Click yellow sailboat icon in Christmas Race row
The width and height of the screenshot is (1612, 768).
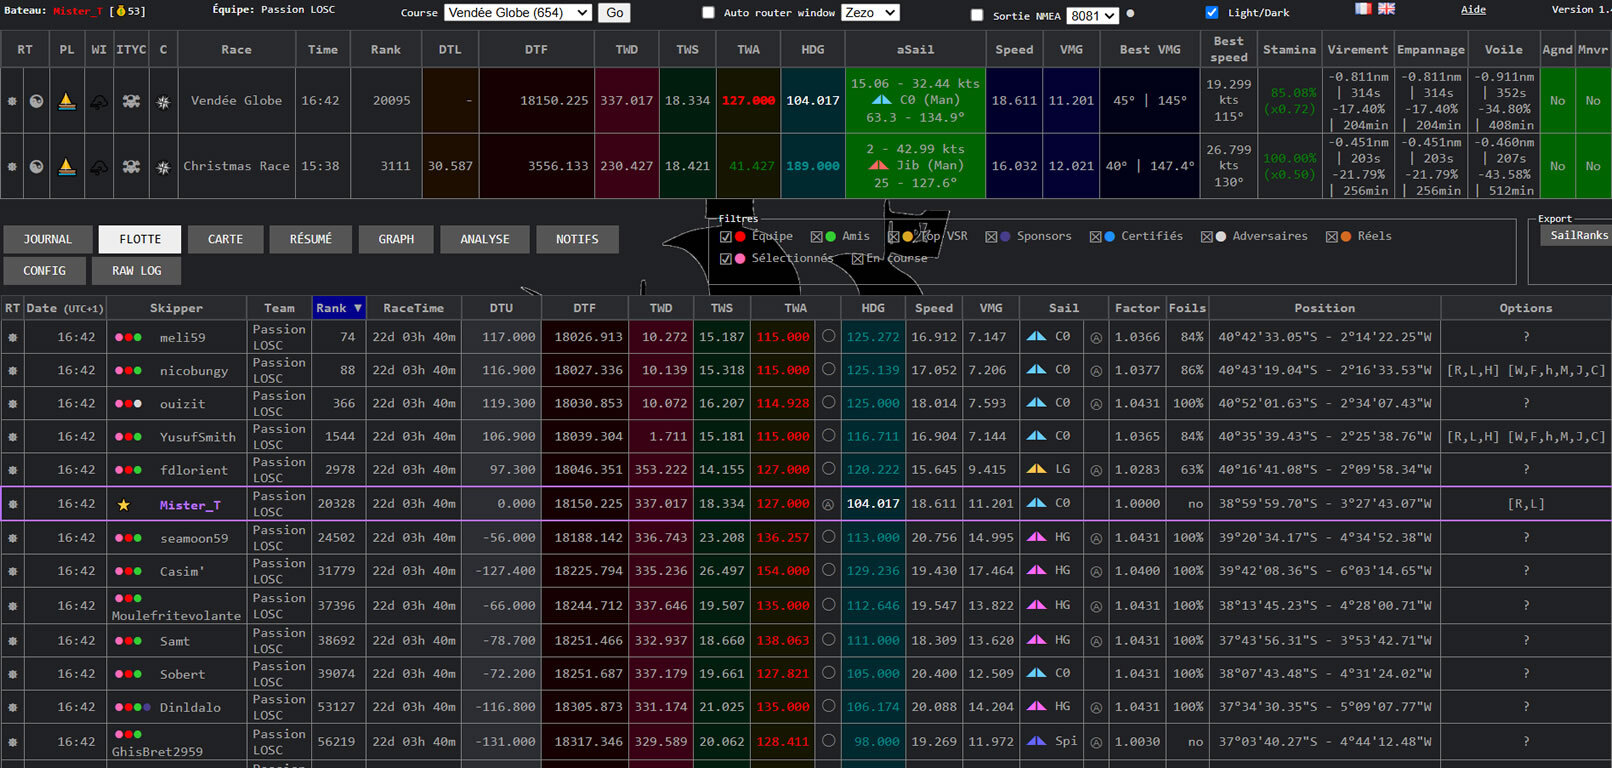click(67, 167)
